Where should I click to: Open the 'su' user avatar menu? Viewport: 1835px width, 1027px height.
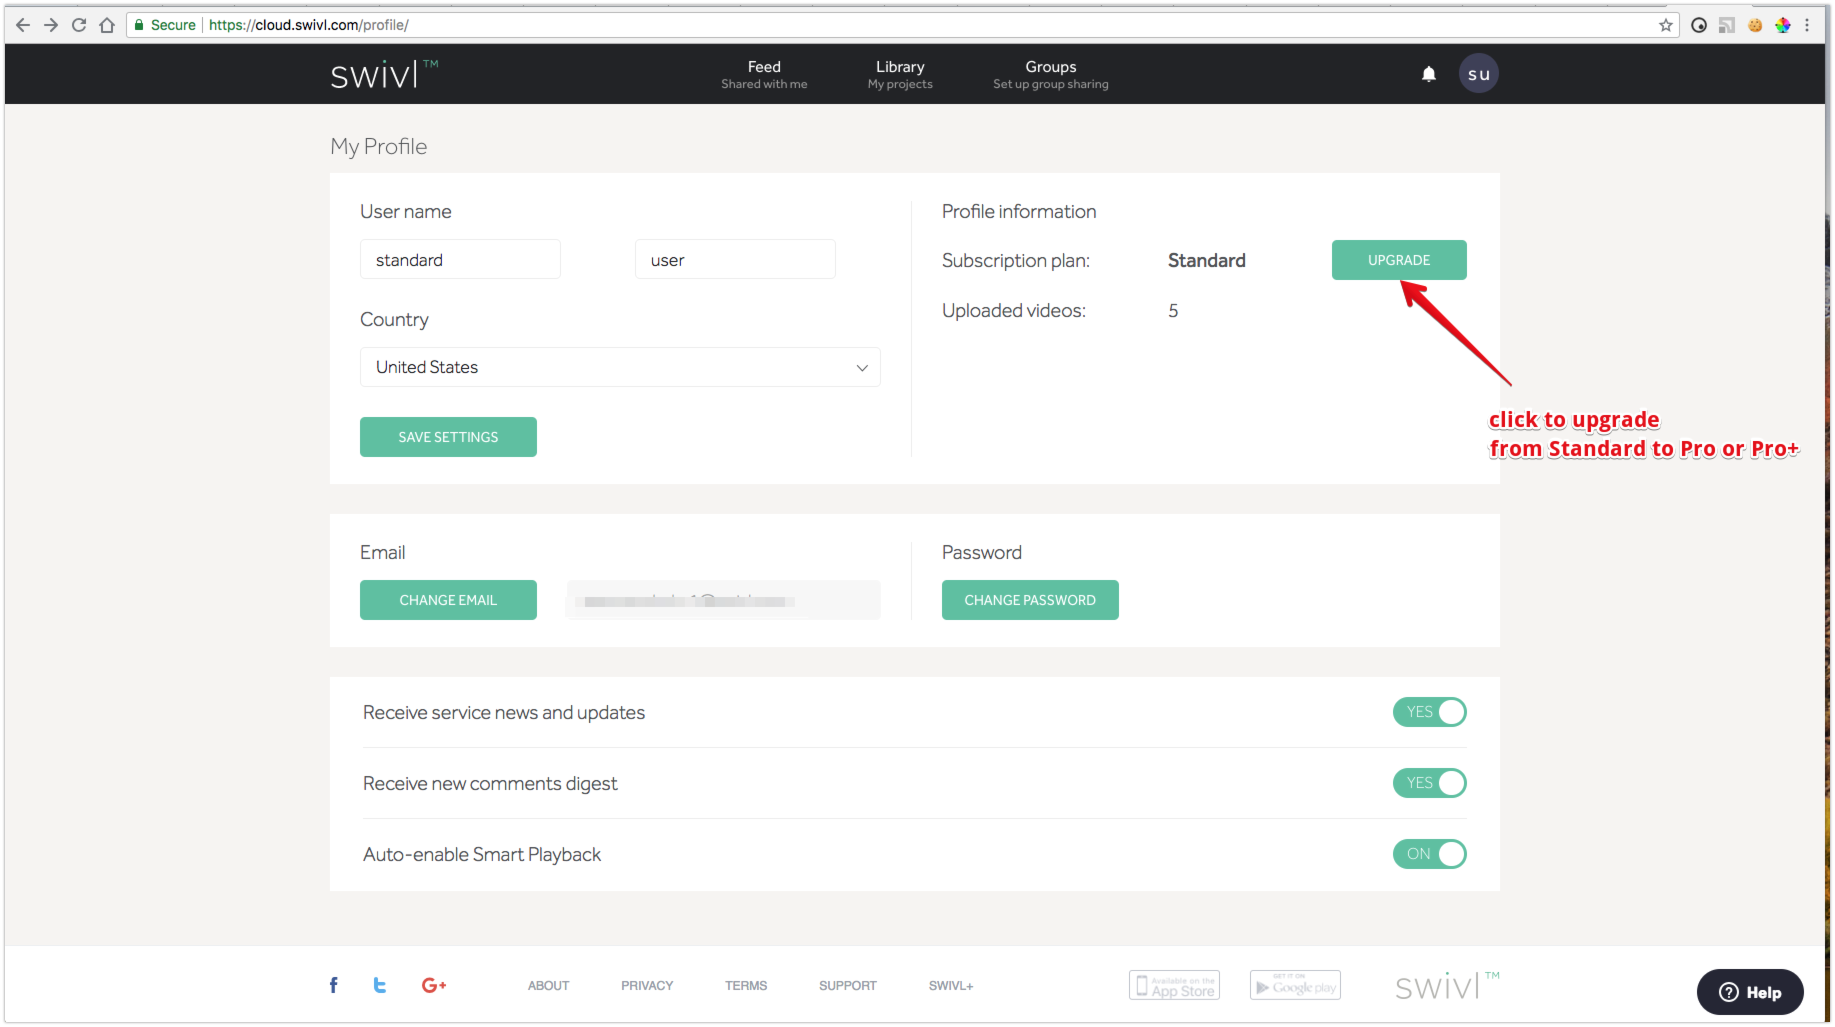(1478, 74)
